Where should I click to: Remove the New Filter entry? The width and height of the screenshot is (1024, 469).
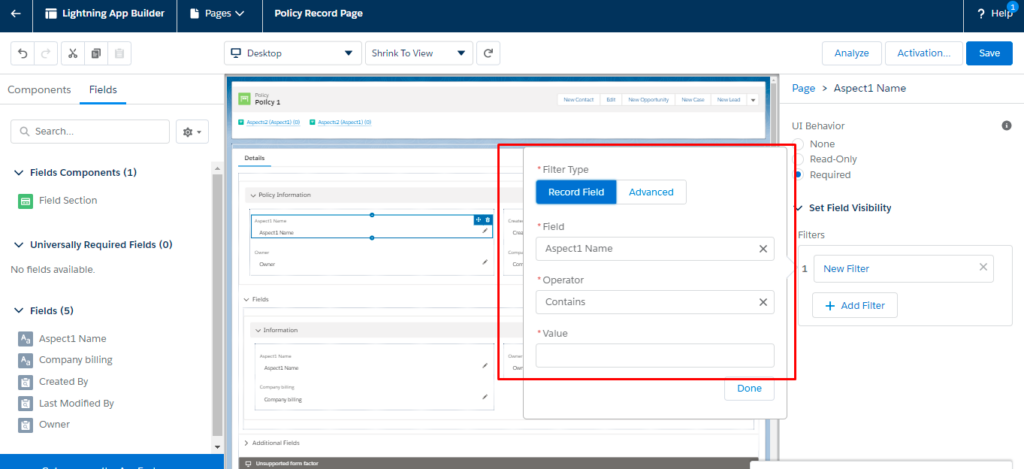983,267
